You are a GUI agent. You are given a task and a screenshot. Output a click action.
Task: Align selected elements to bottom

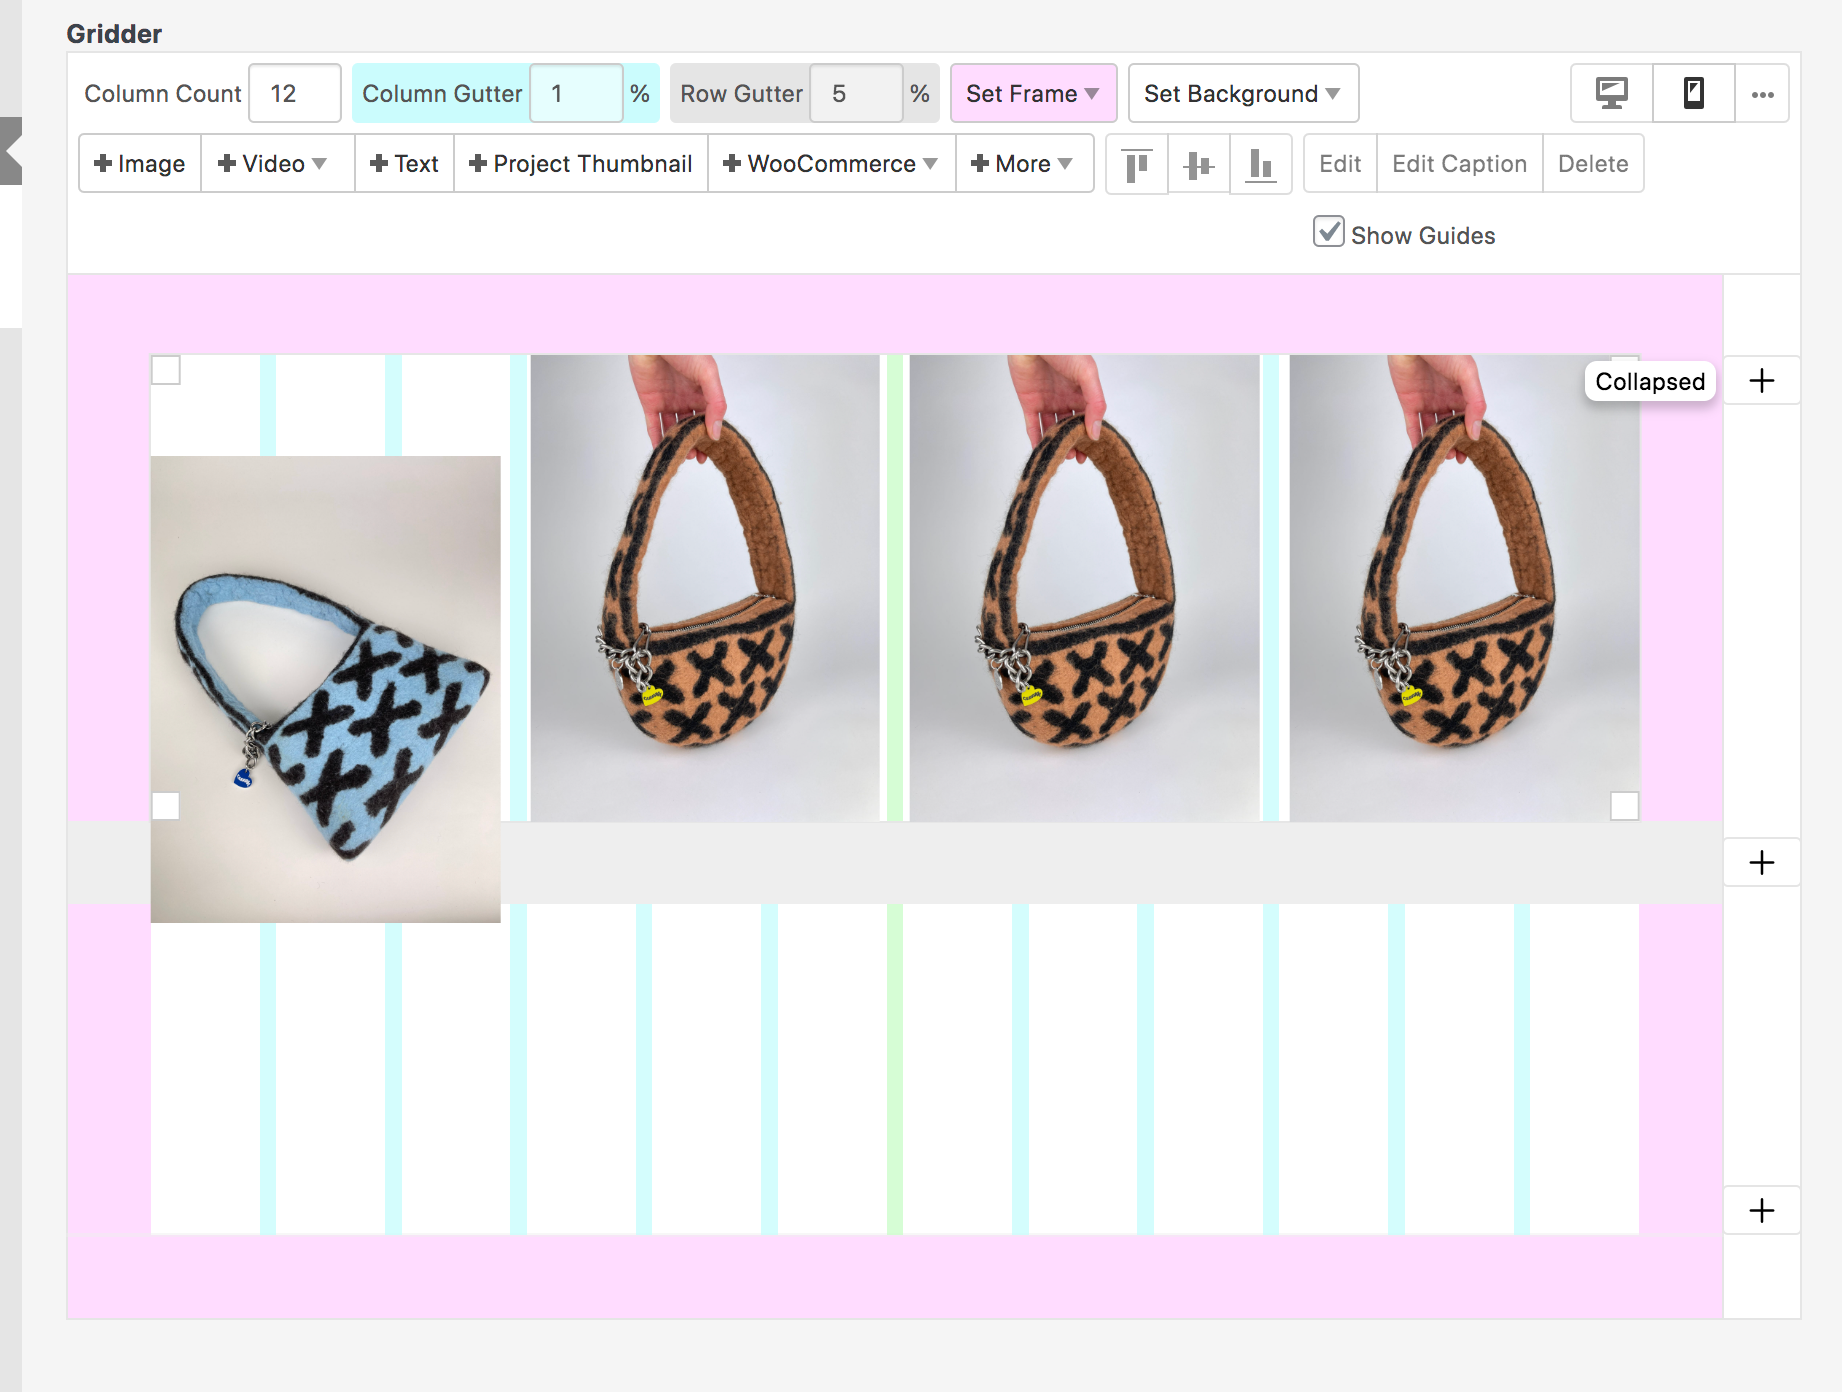point(1260,164)
